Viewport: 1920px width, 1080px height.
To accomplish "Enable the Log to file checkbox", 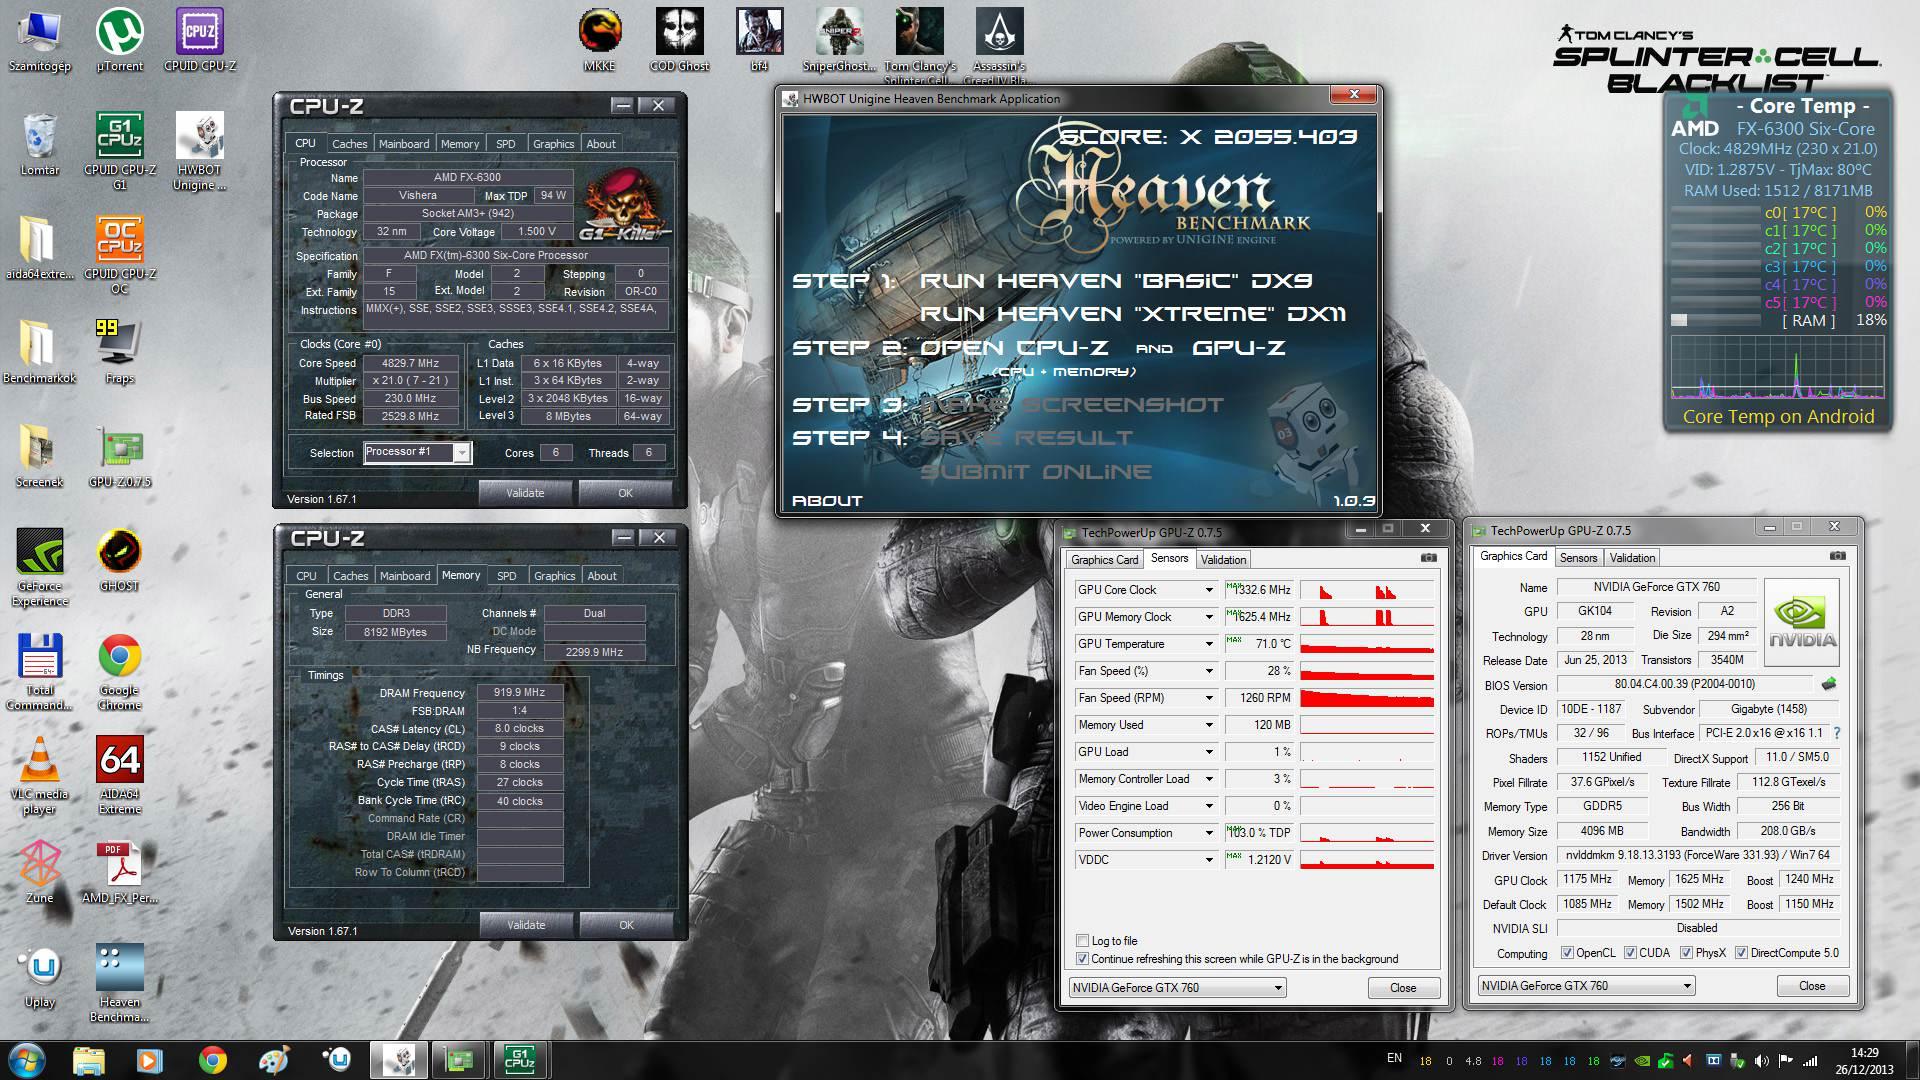I will [1082, 940].
